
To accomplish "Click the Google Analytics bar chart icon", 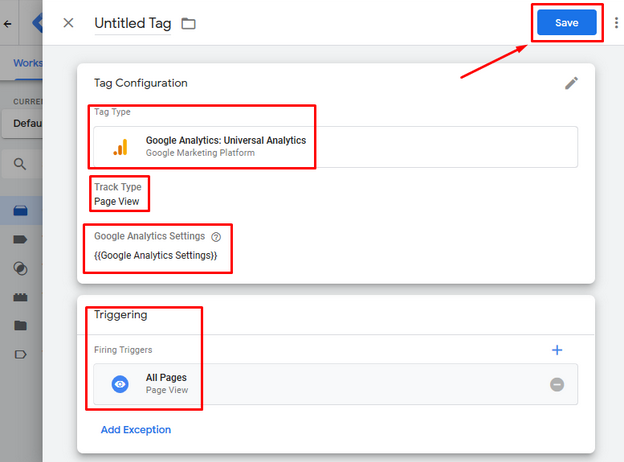I will (x=120, y=147).
